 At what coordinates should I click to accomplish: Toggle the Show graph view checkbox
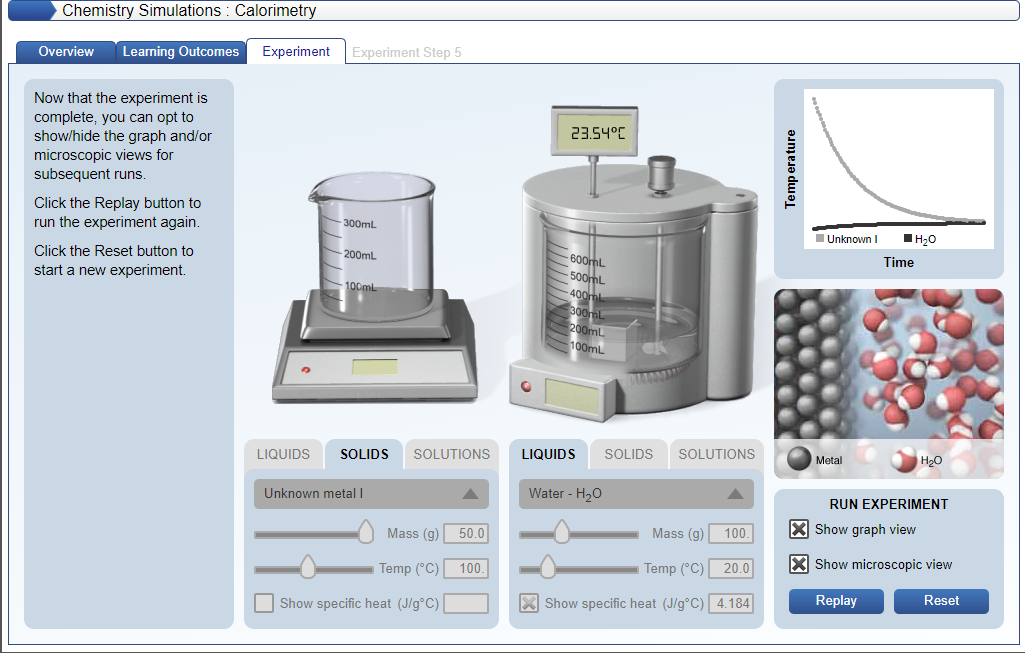(798, 531)
